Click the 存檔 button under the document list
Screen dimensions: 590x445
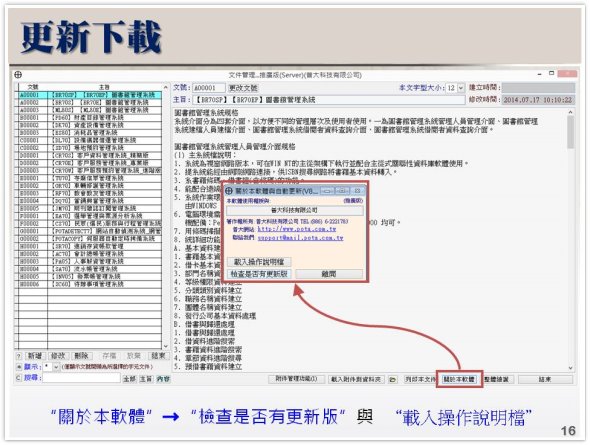tap(109, 355)
